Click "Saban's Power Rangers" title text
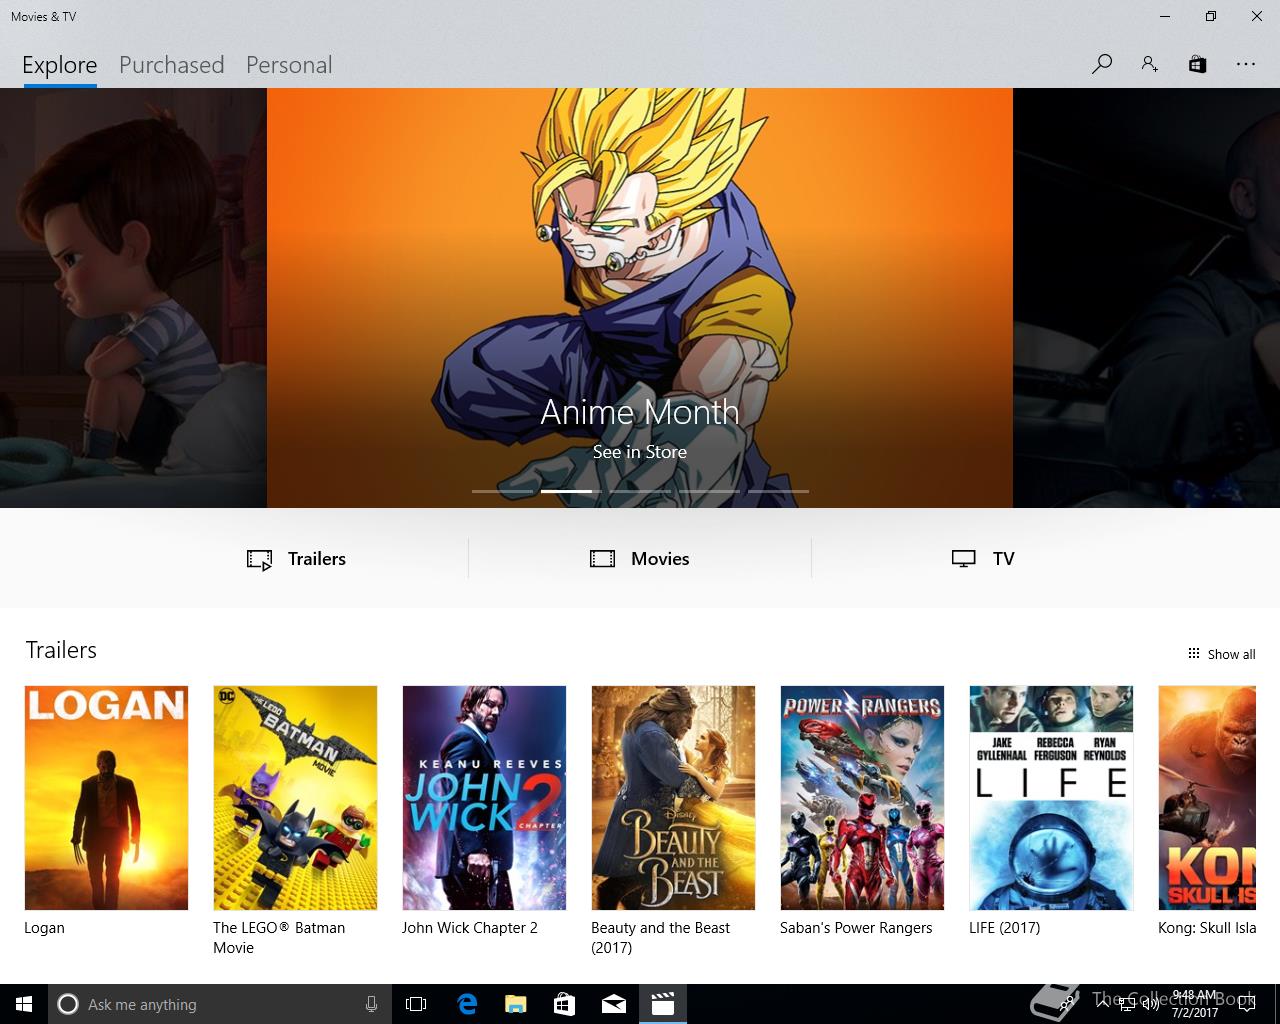This screenshot has width=1280, height=1024. [856, 928]
